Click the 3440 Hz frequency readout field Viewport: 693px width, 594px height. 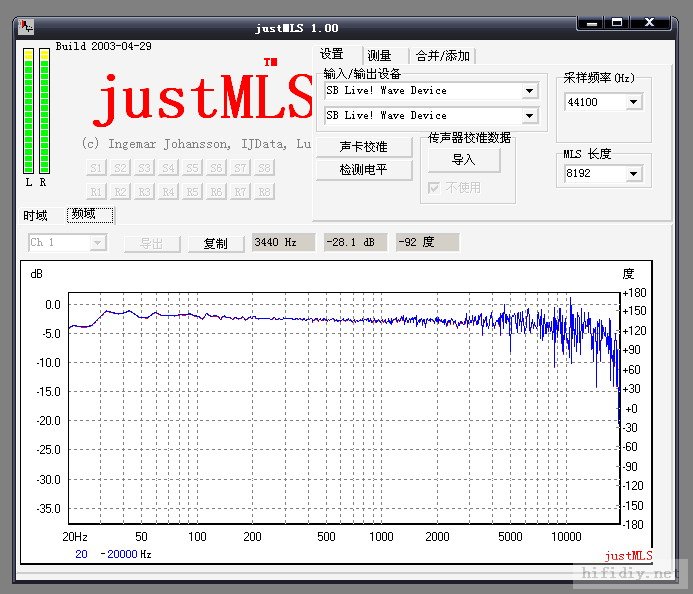[283, 242]
